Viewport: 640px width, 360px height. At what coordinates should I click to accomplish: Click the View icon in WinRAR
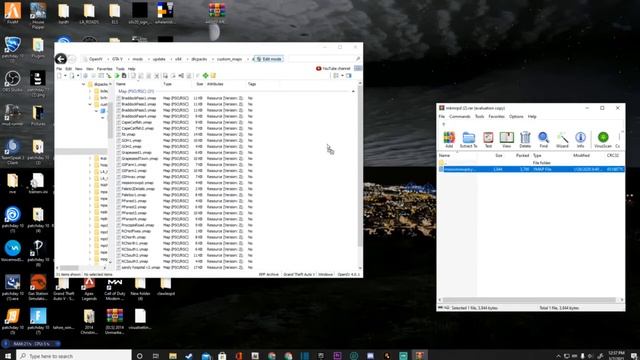[507, 139]
